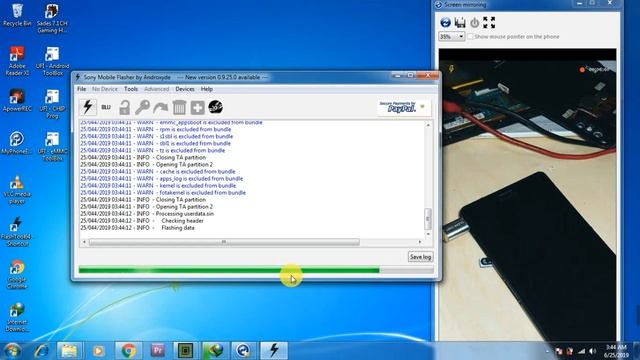Select the 'tz is excluded from bundle' line
The height and width of the screenshot is (360, 640).
click(152, 150)
